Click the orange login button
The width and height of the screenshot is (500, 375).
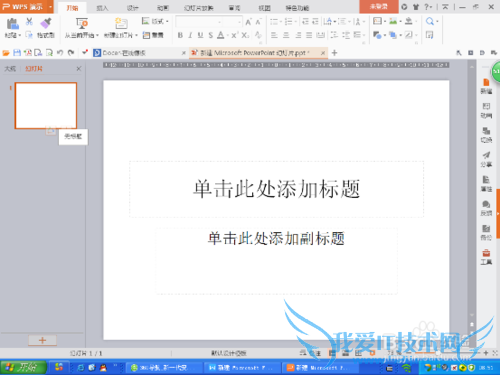coord(379,6)
